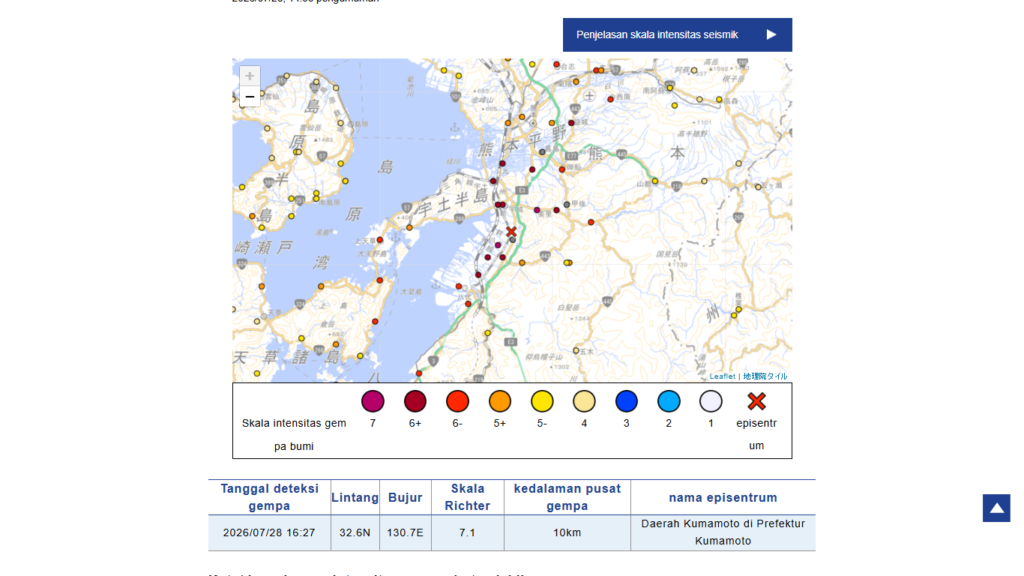Image resolution: width=1024 pixels, height=576 pixels.
Task: Click intensity 2 light blue legend circle
Action: point(669,401)
